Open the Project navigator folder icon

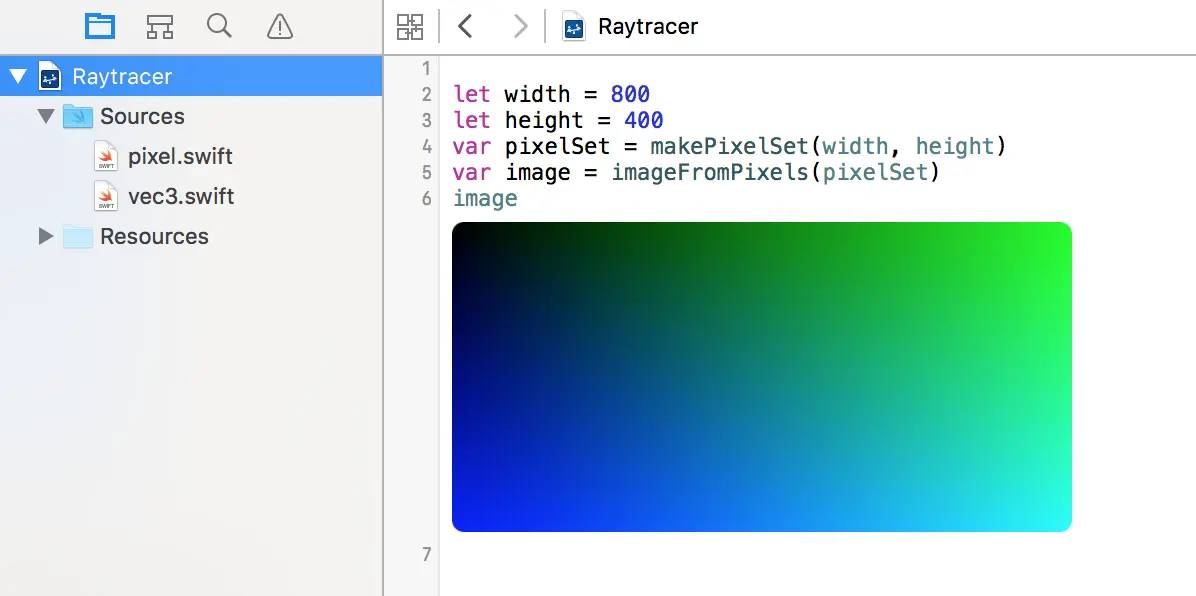[100, 27]
